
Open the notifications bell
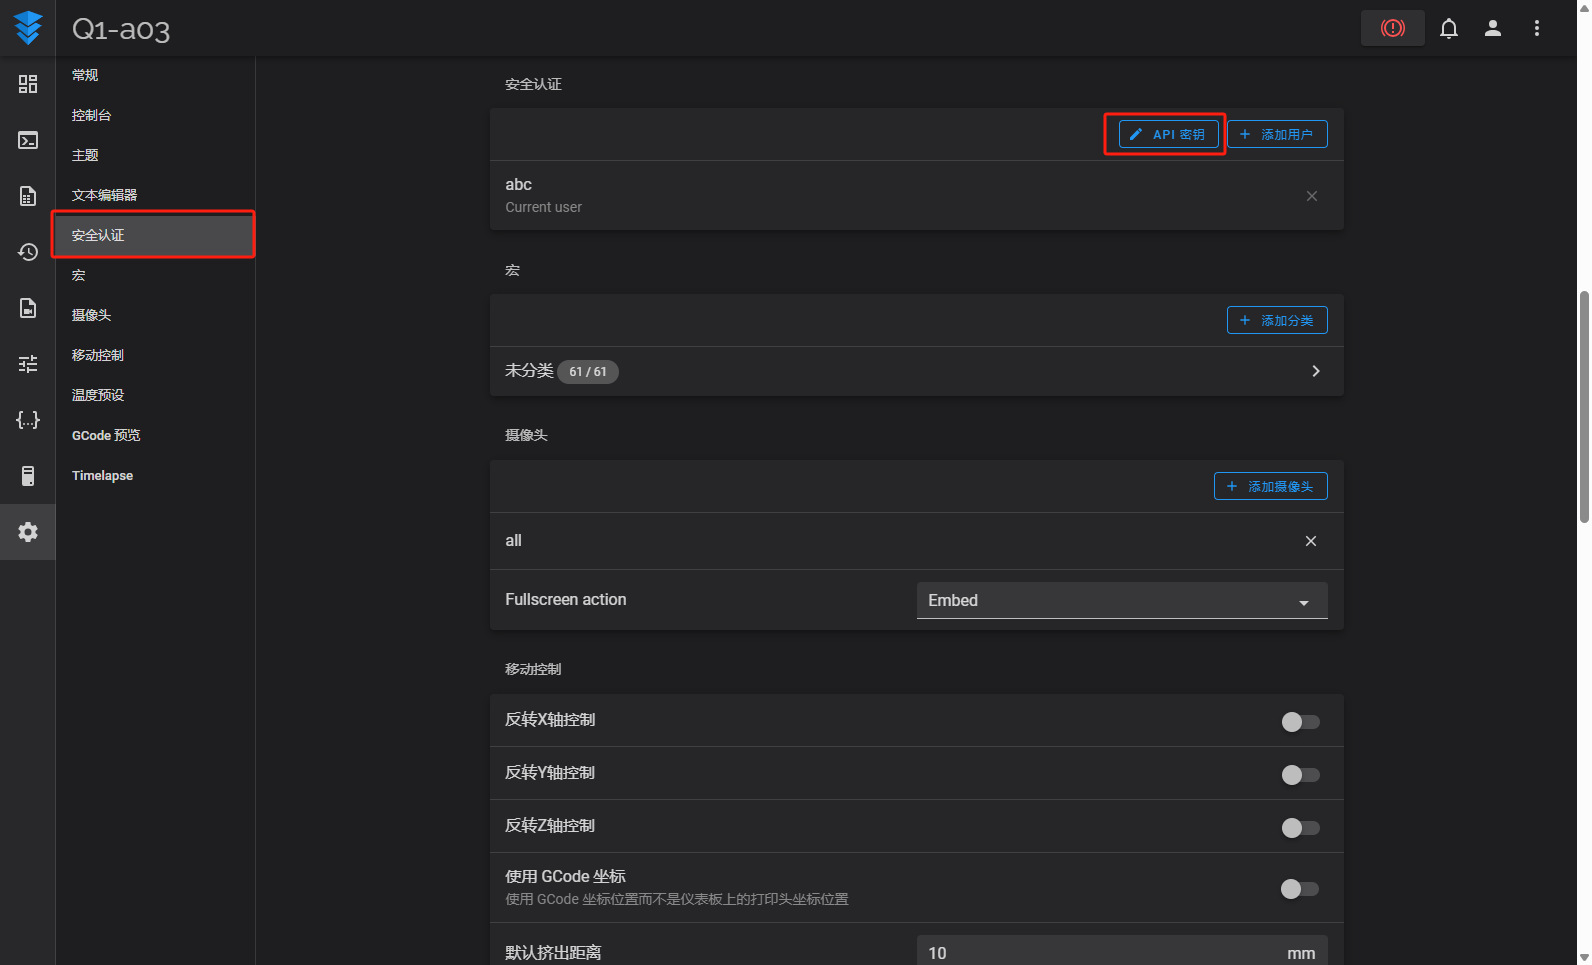1448,29
